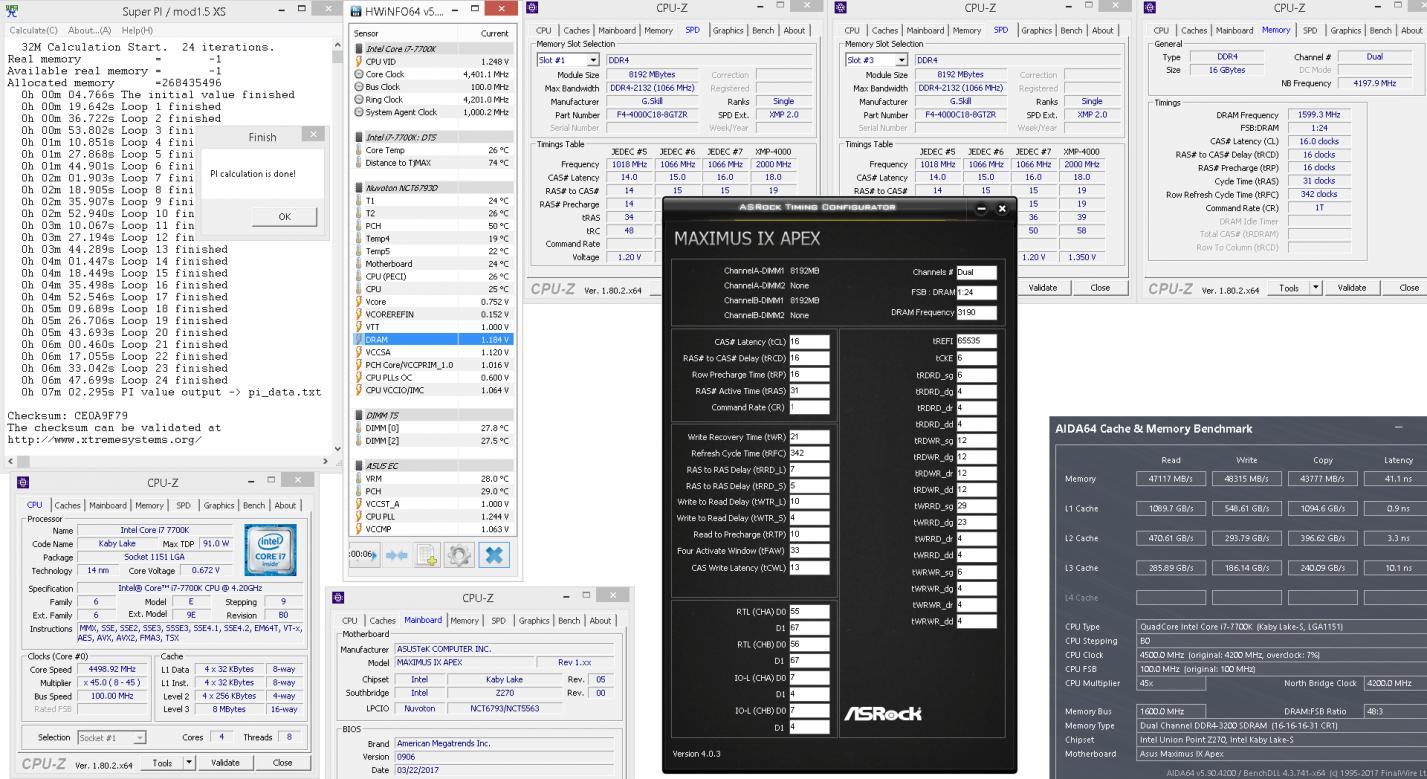
Task: Open the Calculate menu in Super PI
Action: pos(32,30)
